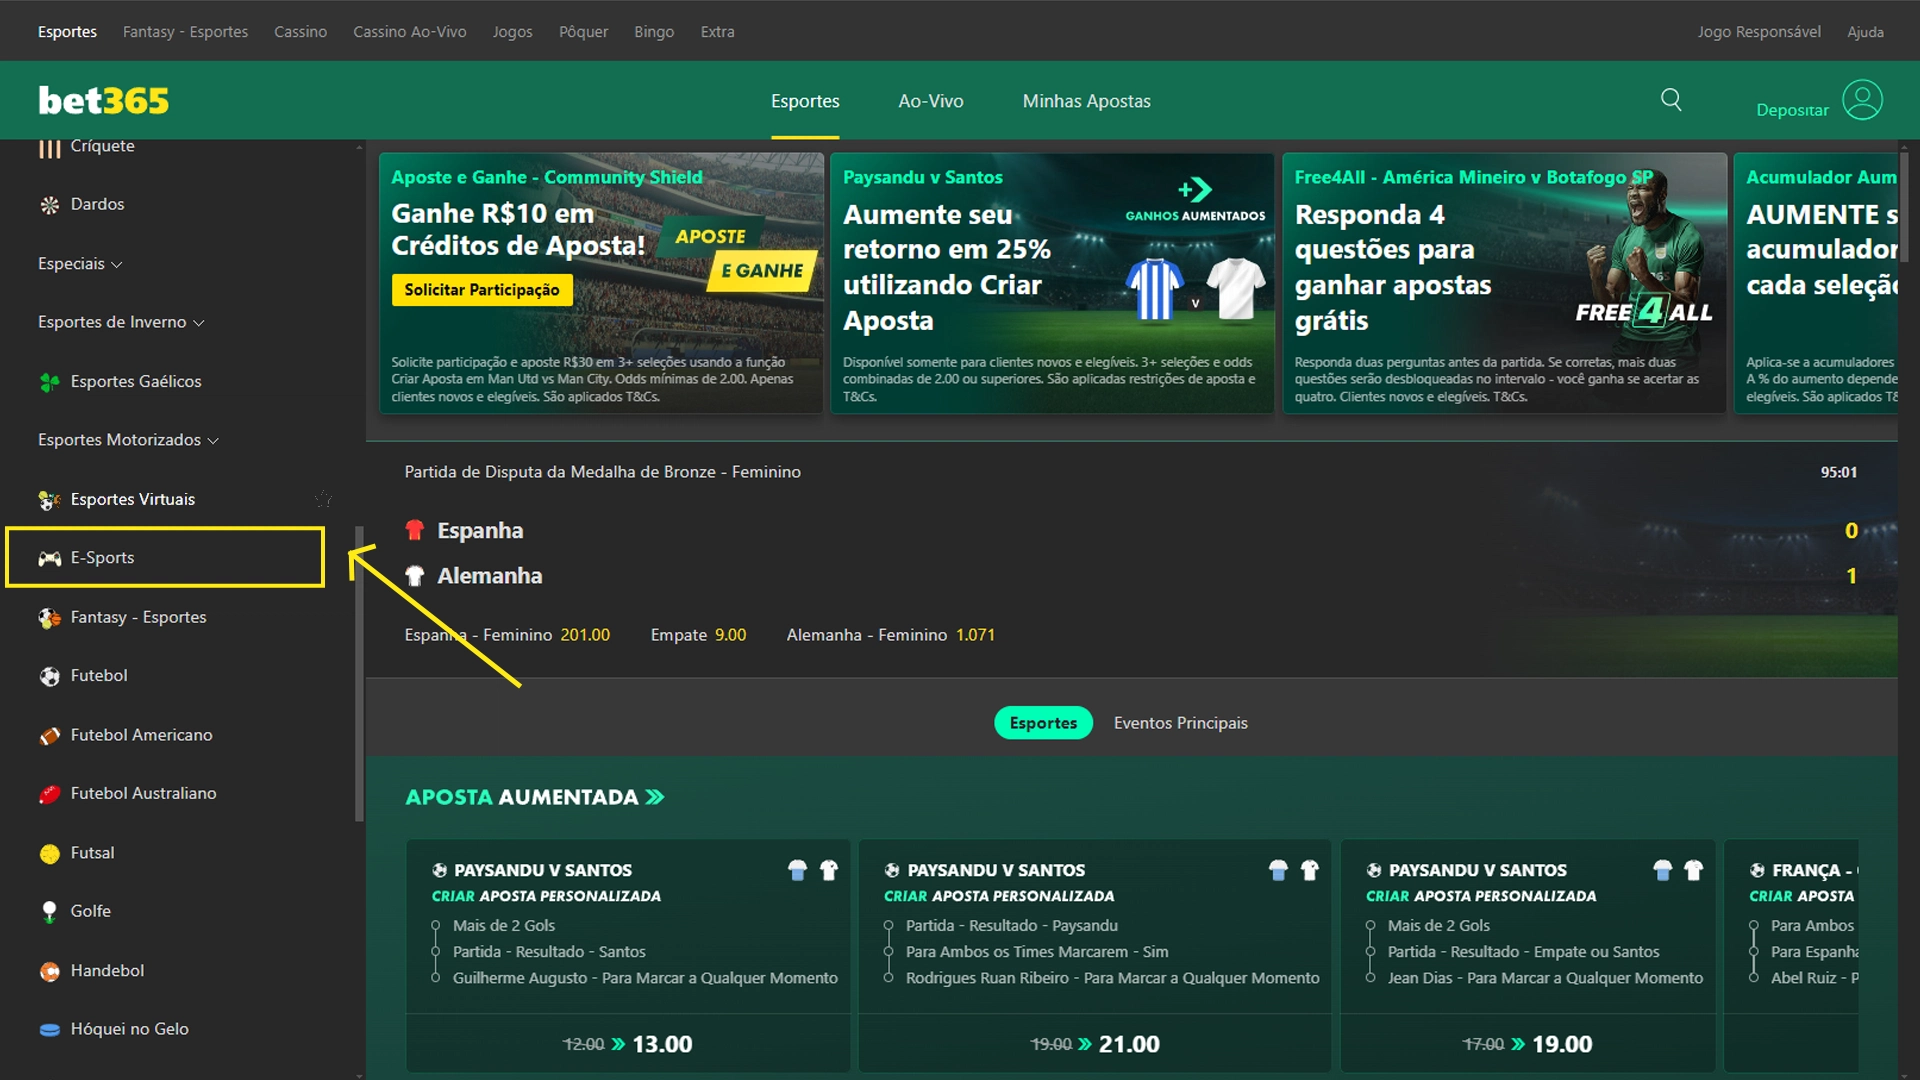Click the Futebol Americano ball icon
This screenshot has width=1920, height=1080.
click(49, 736)
